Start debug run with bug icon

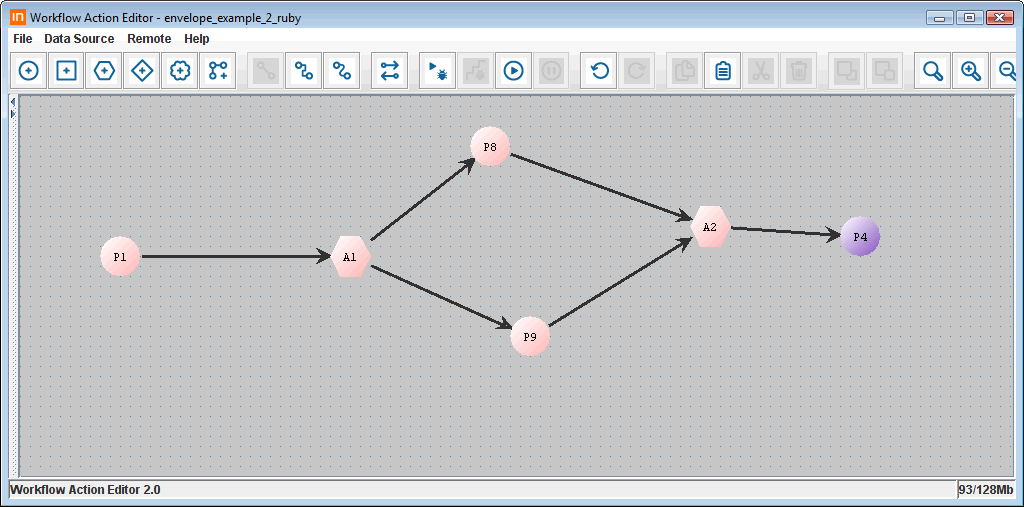(437, 71)
